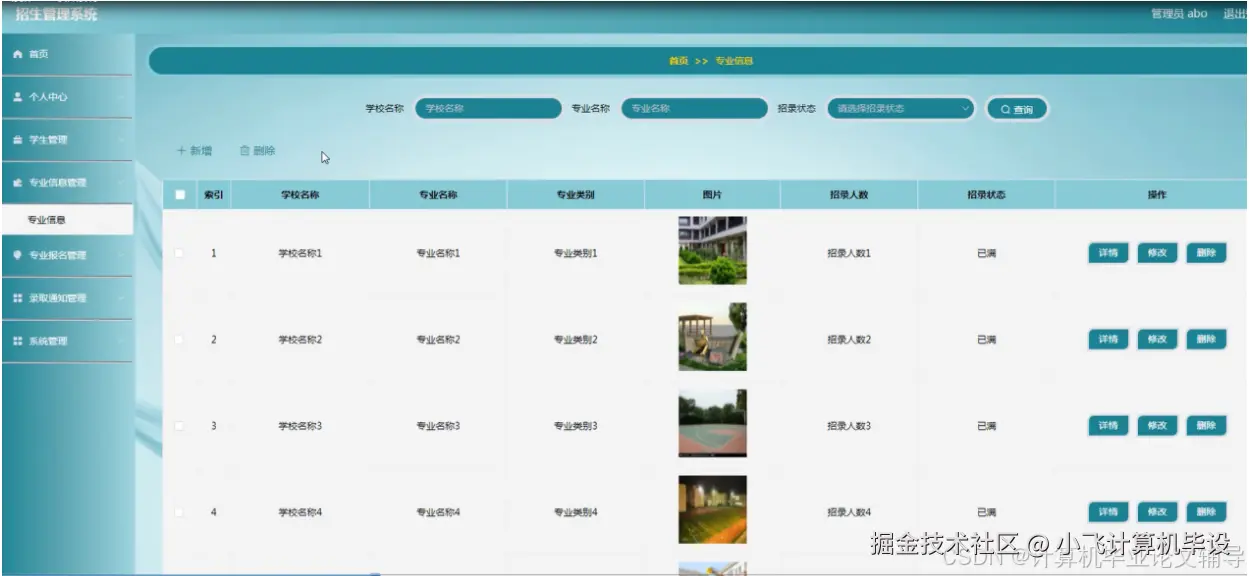The height and width of the screenshot is (576, 1249).
Task: Open 详情 for row 学校名称1
Action: [1108, 253]
